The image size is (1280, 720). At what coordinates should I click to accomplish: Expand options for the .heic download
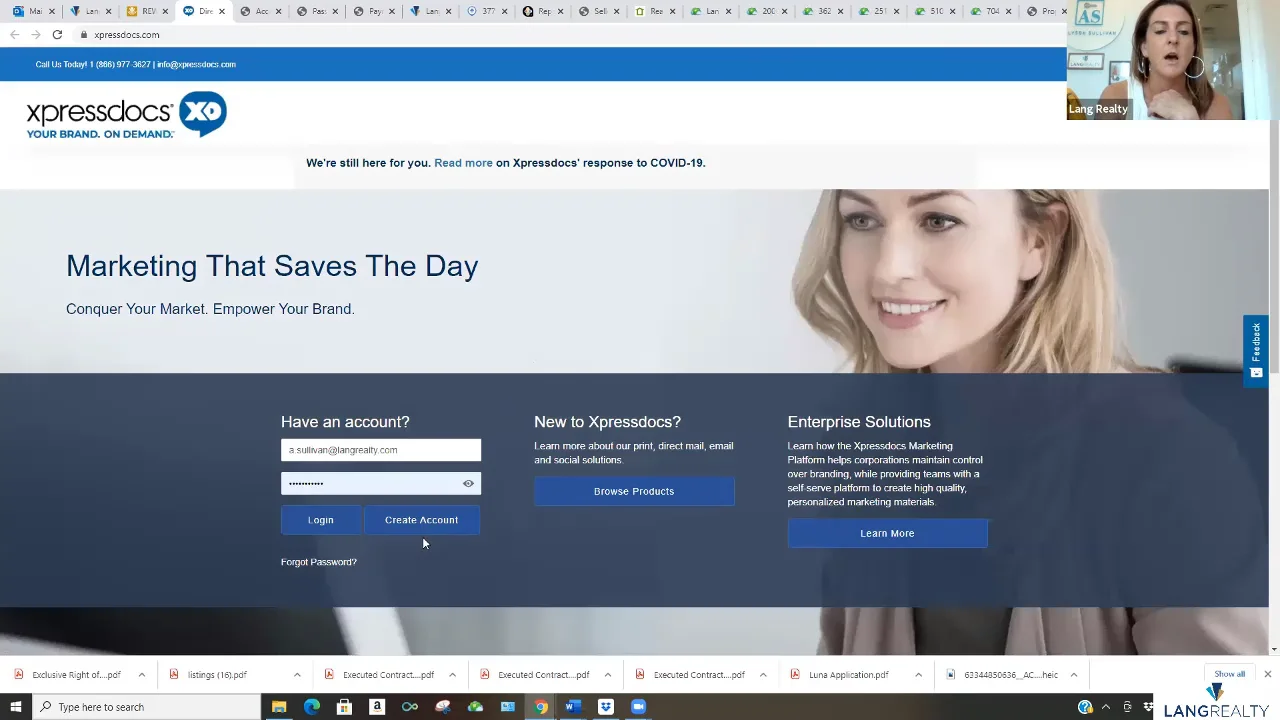(x=1074, y=675)
